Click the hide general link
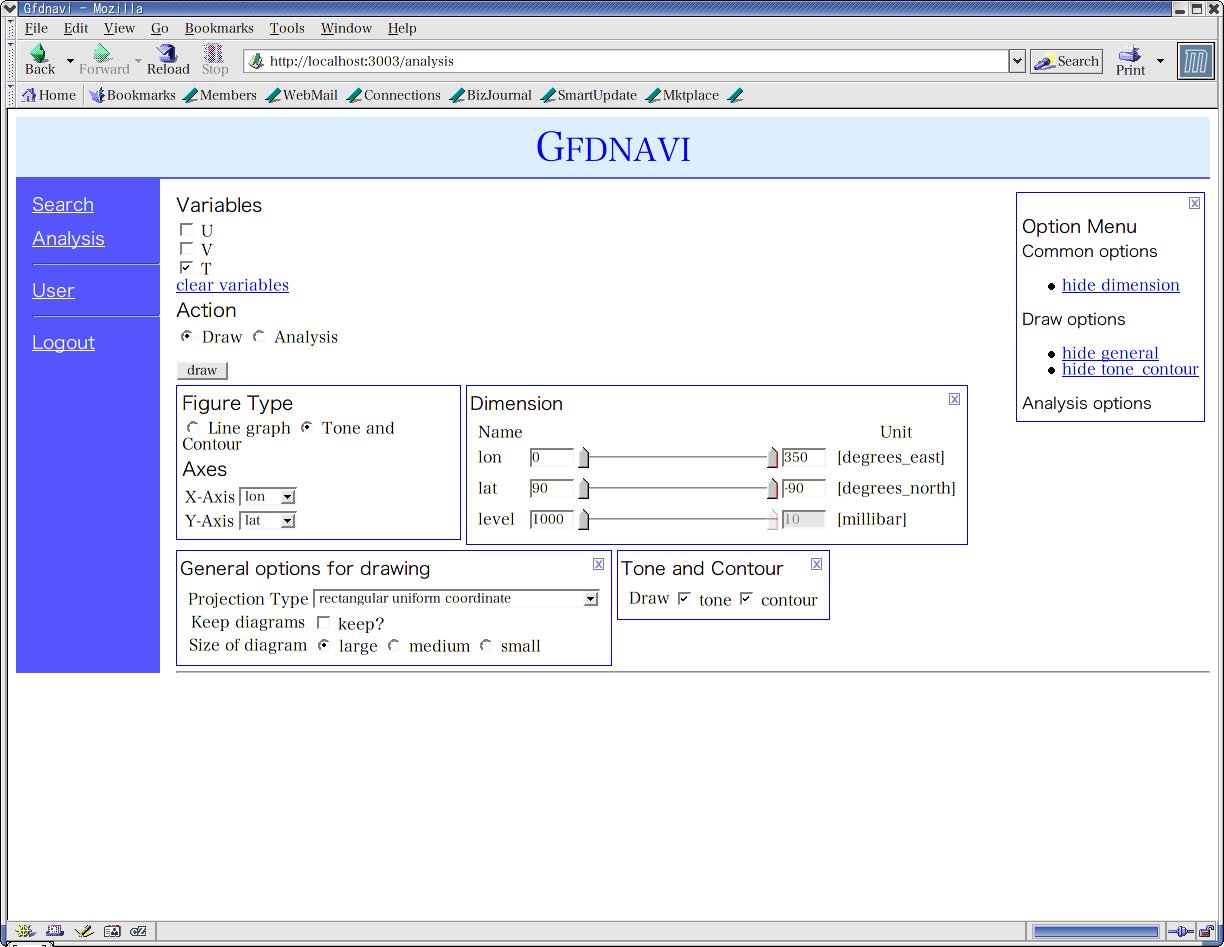This screenshot has height=947, width=1224. coord(1110,353)
